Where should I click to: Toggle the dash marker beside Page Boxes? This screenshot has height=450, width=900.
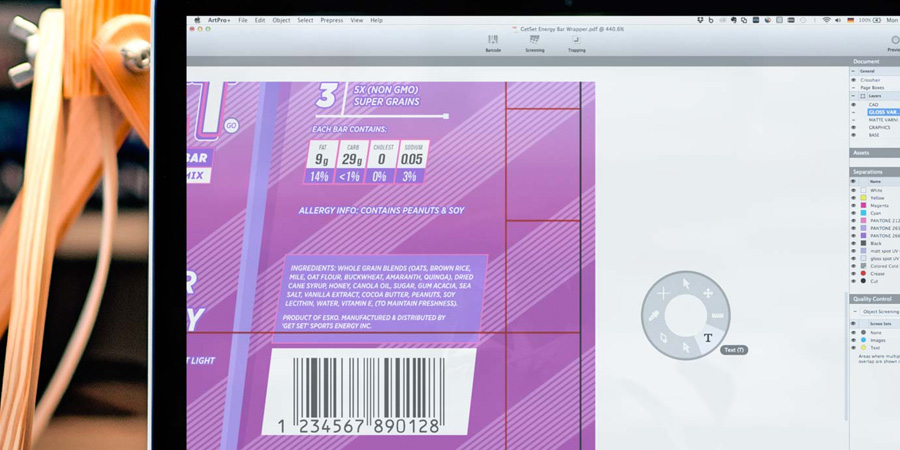854,88
